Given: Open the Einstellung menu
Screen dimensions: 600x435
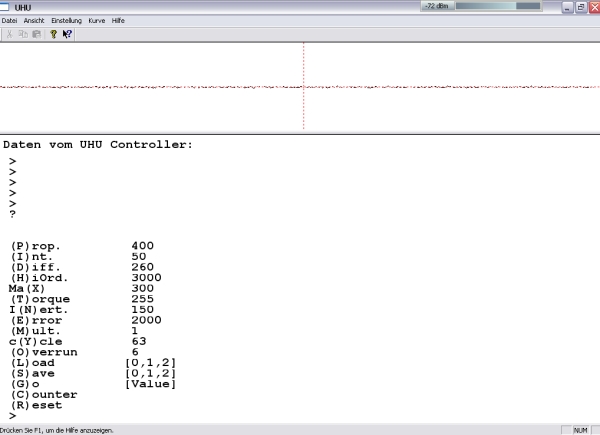Looking at the screenshot, I should tap(67, 21).
